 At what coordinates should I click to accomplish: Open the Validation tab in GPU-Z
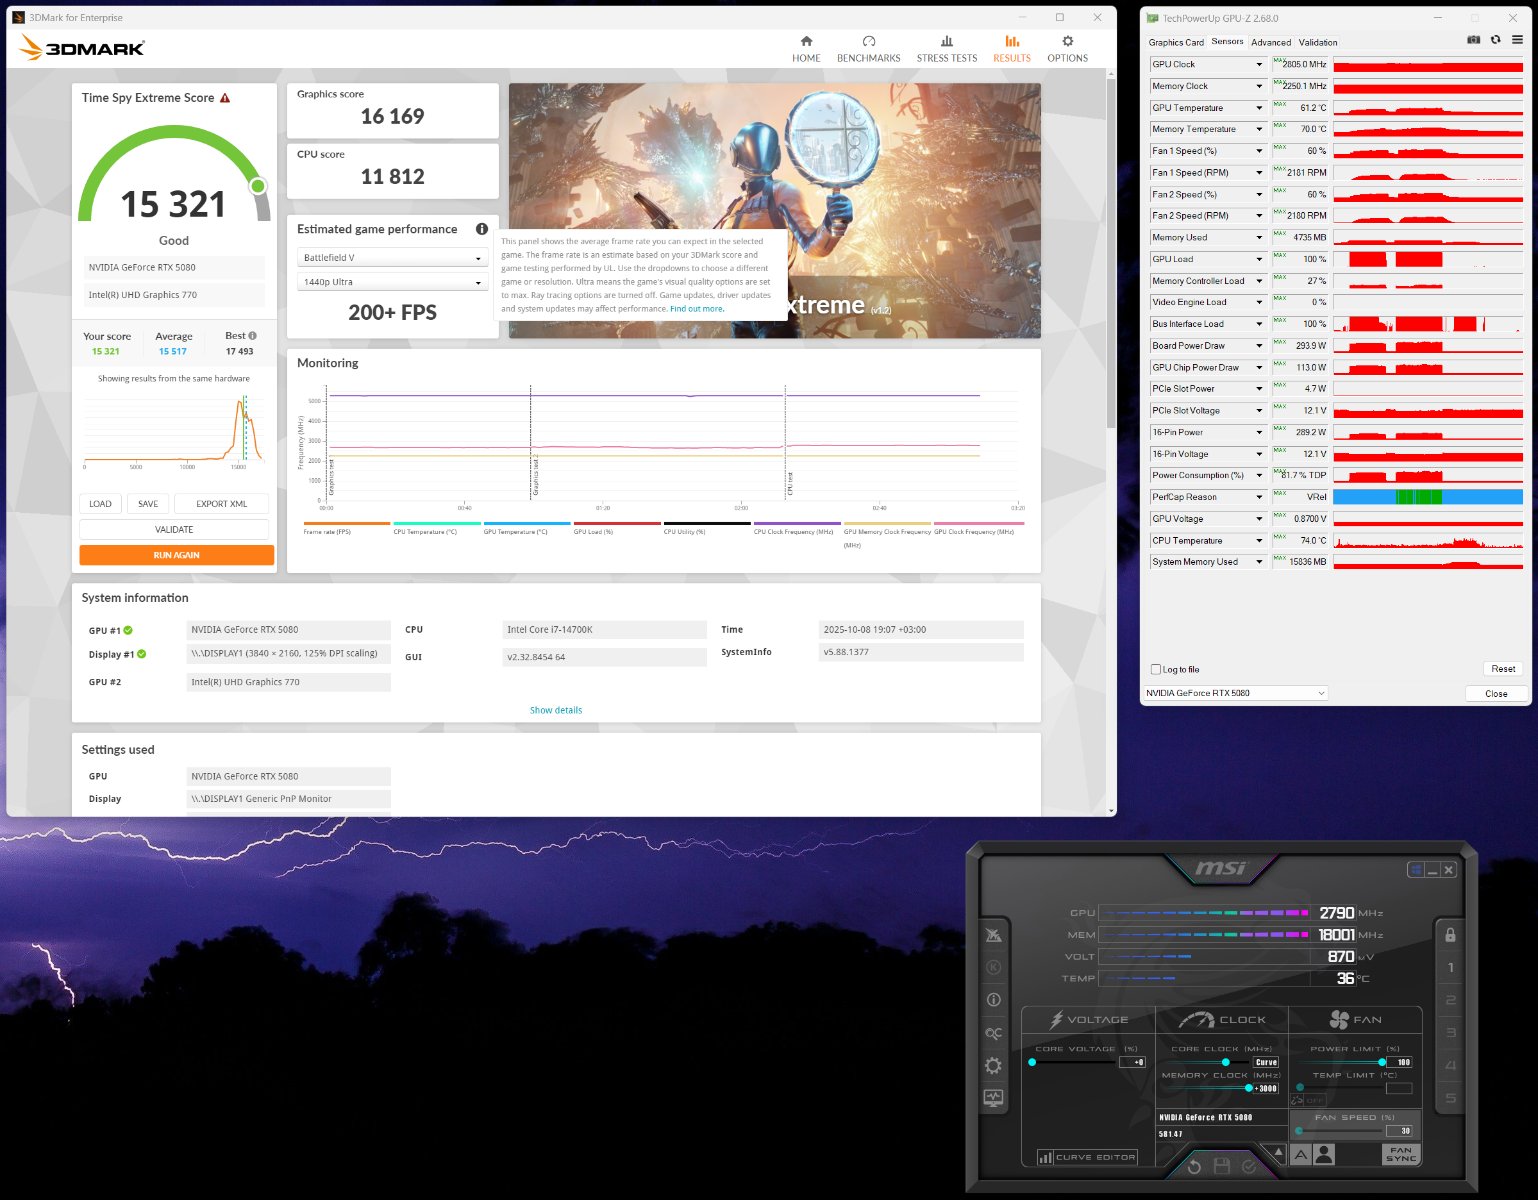pyautogui.click(x=1318, y=42)
